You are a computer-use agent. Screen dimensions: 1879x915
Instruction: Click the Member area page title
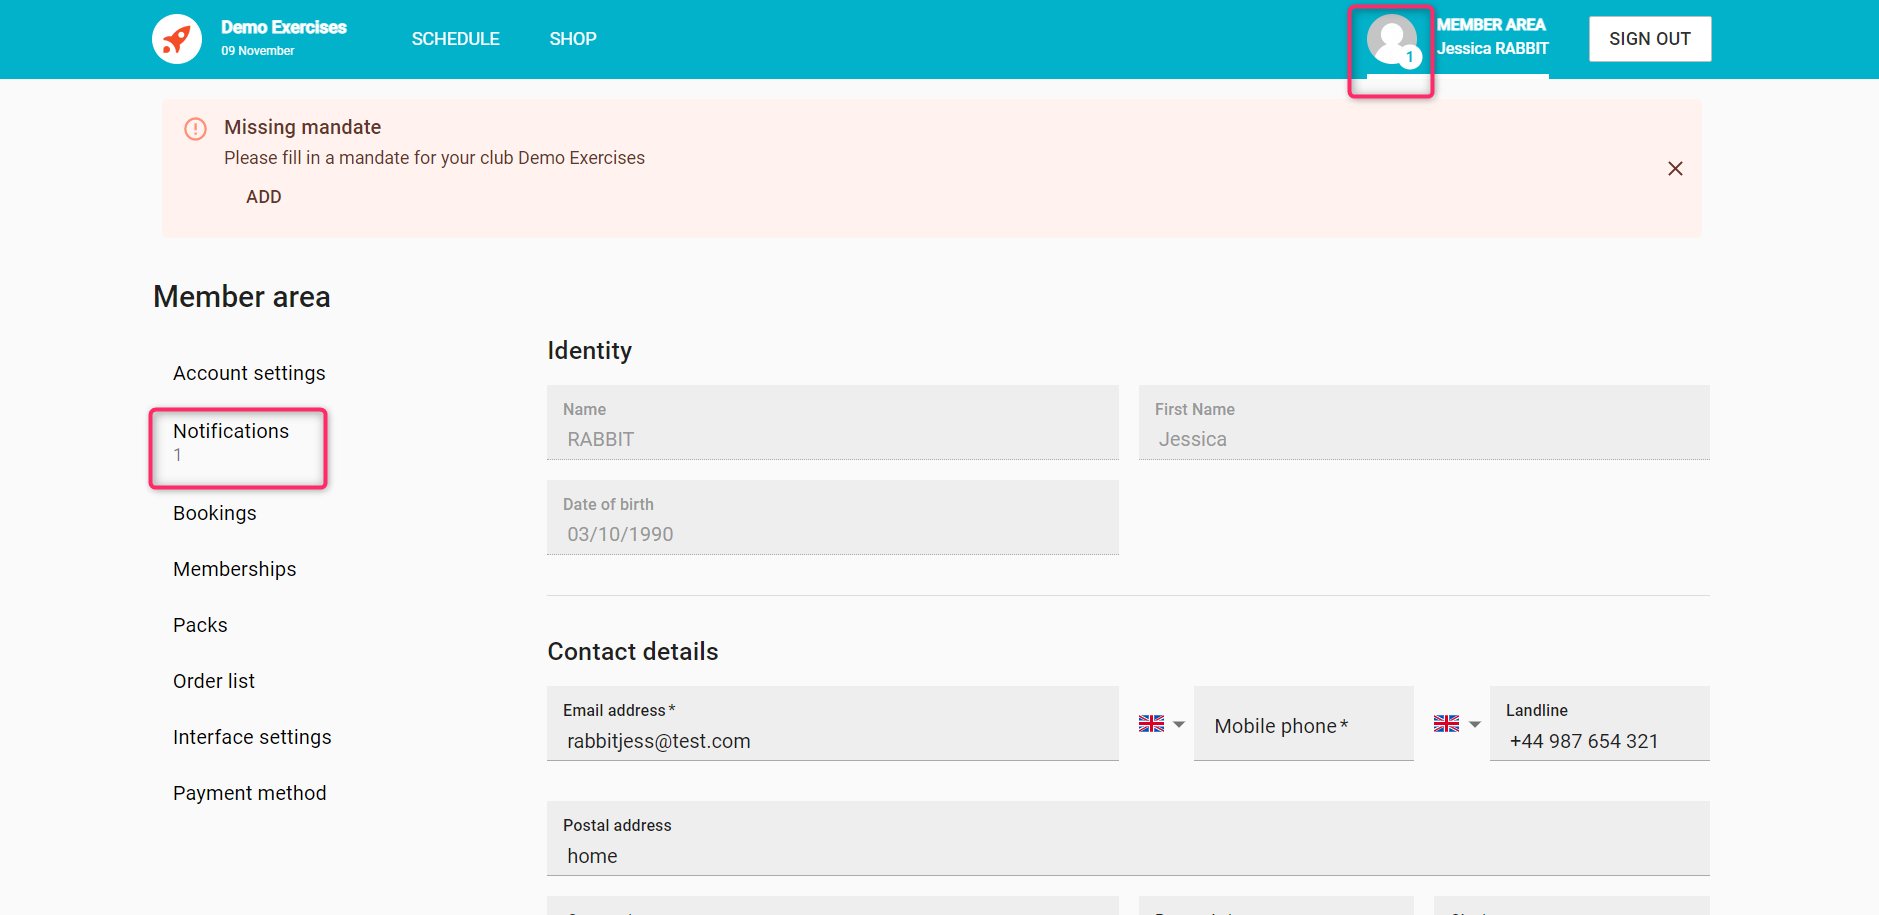(x=242, y=297)
